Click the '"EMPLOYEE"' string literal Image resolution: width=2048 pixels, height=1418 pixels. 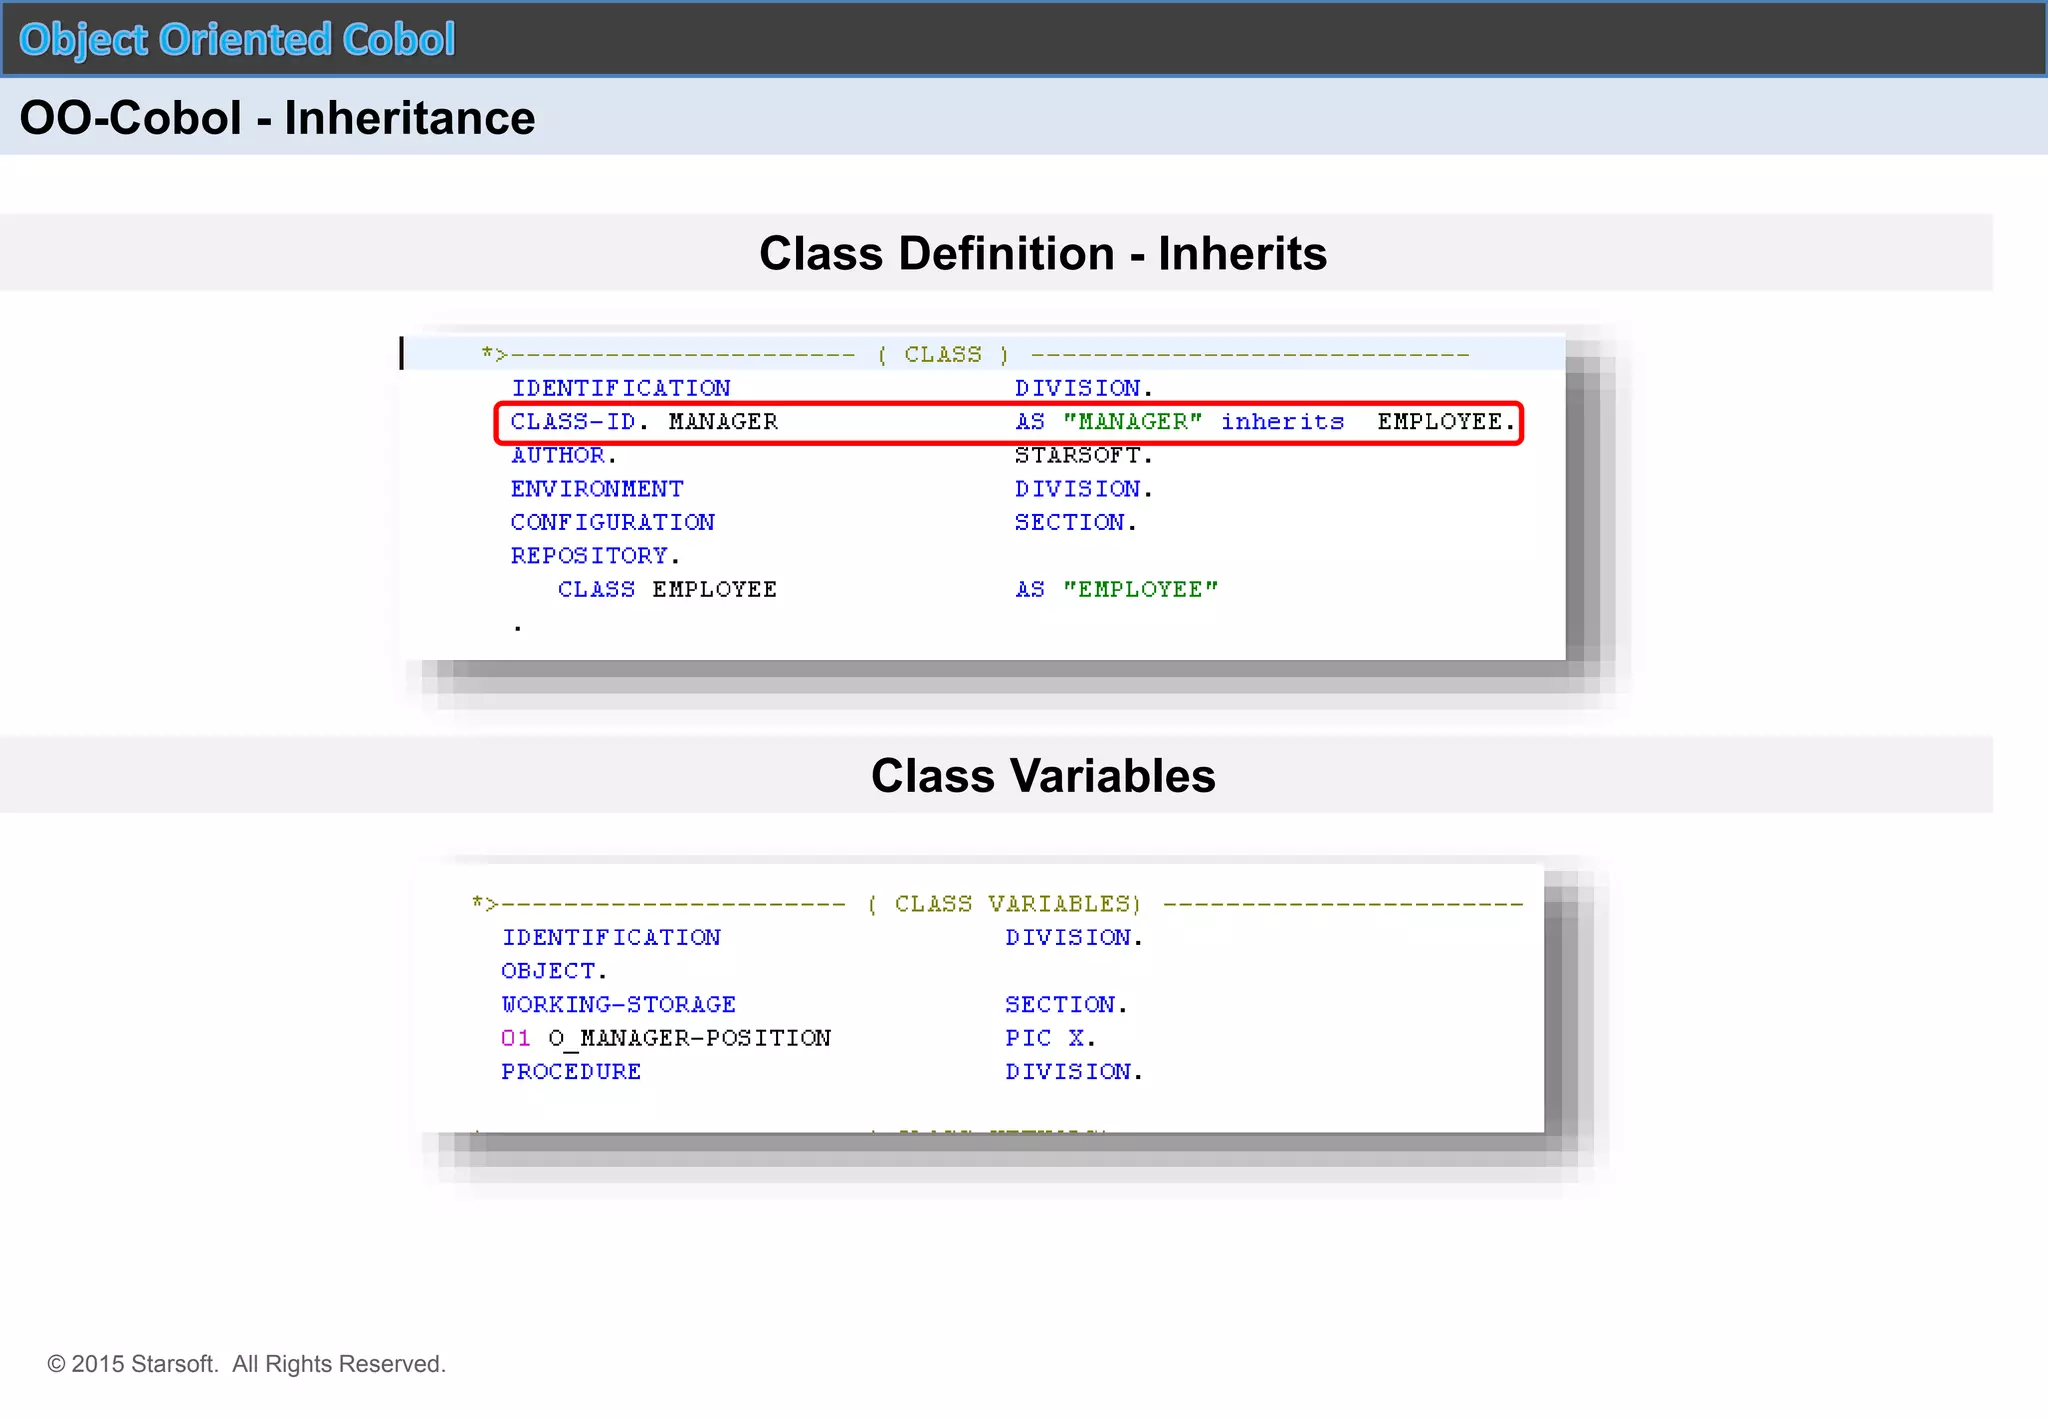tap(1140, 590)
